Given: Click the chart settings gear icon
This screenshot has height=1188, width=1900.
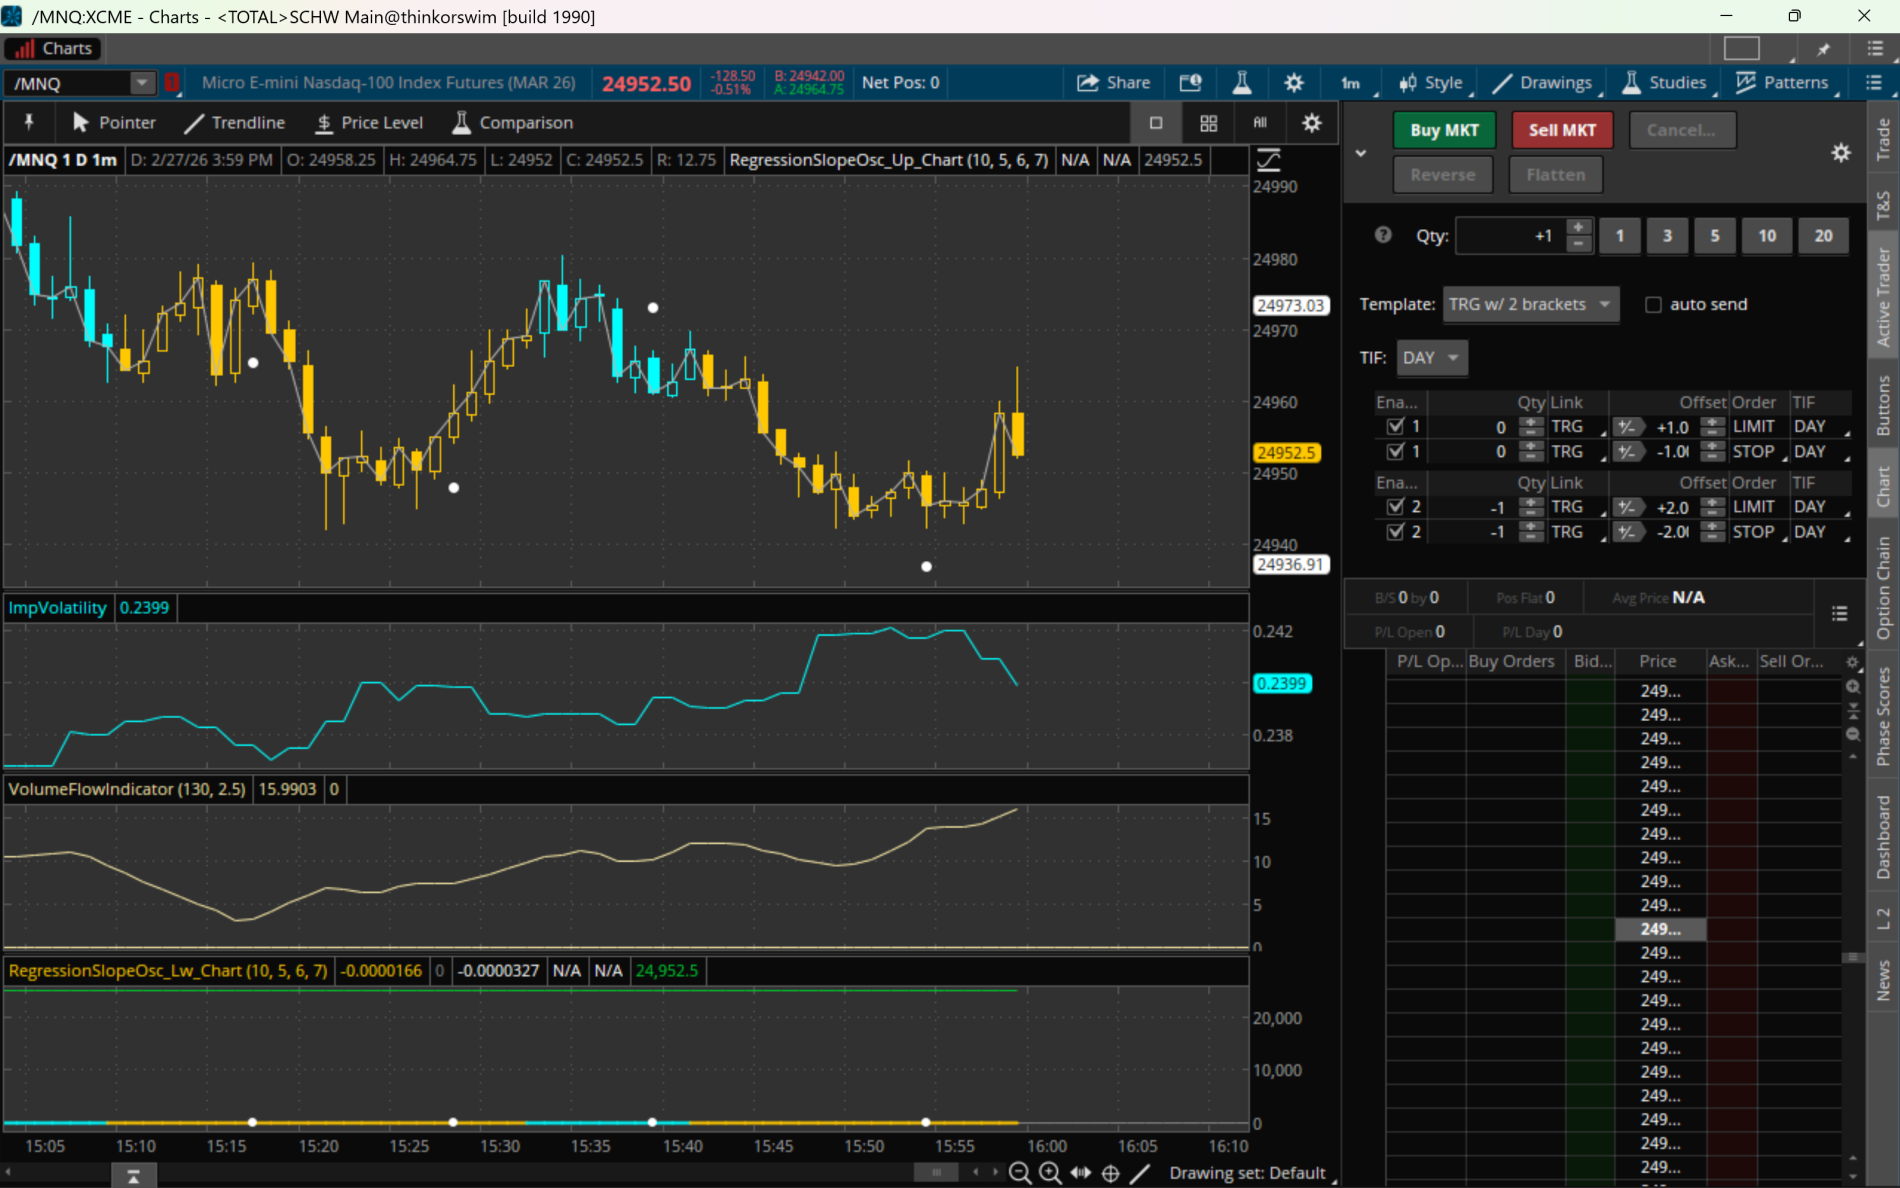Looking at the screenshot, I should [x=1294, y=83].
